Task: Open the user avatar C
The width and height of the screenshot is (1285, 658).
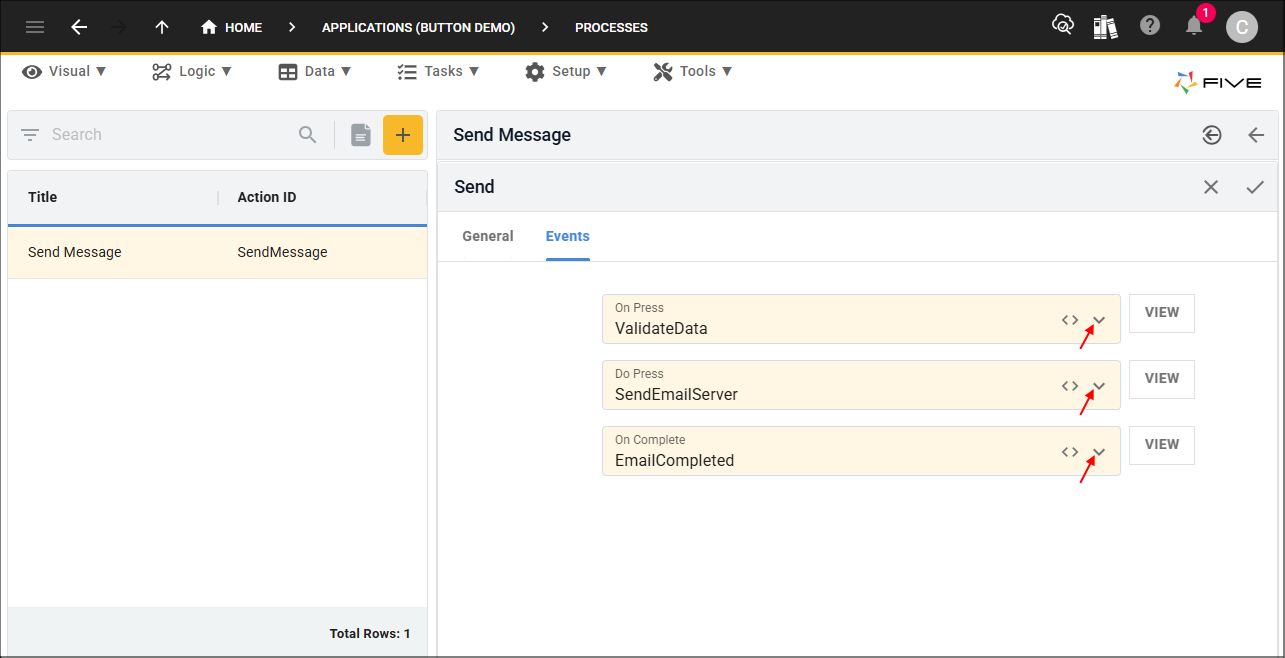Action: [1242, 27]
